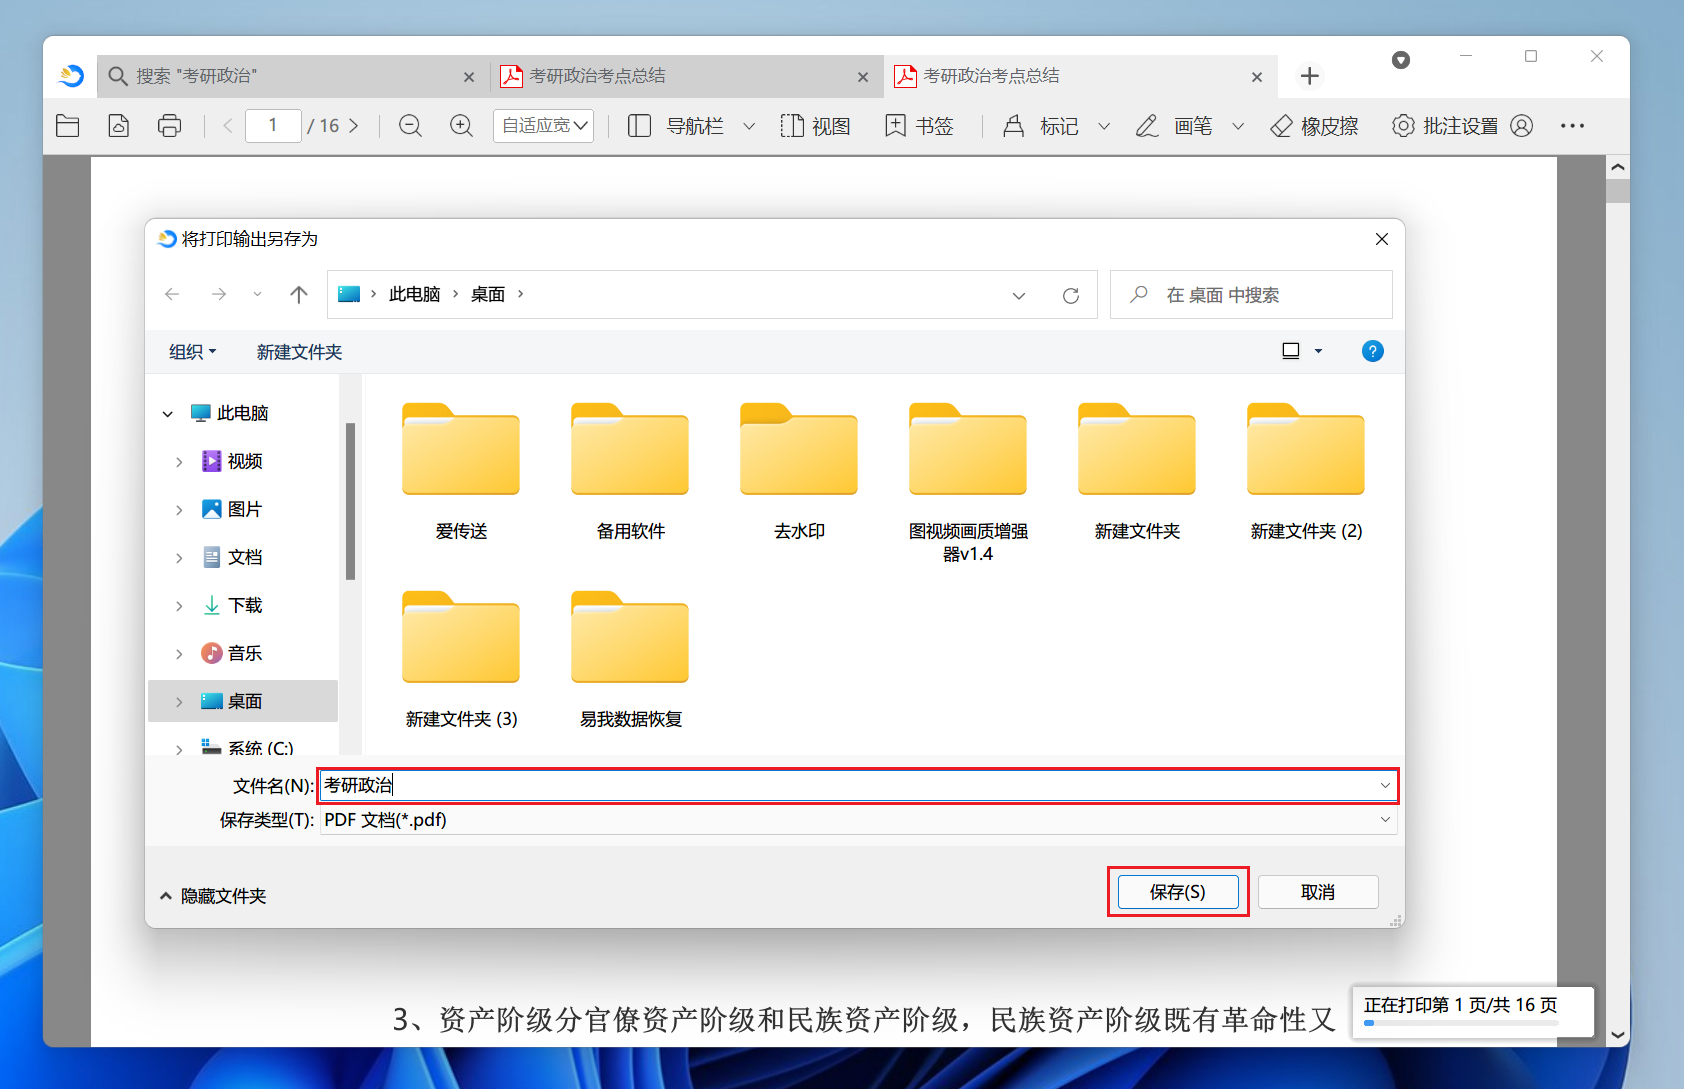The width and height of the screenshot is (1684, 1089).
Task: Open recent locations dropdown arrow
Action: click(257, 294)
